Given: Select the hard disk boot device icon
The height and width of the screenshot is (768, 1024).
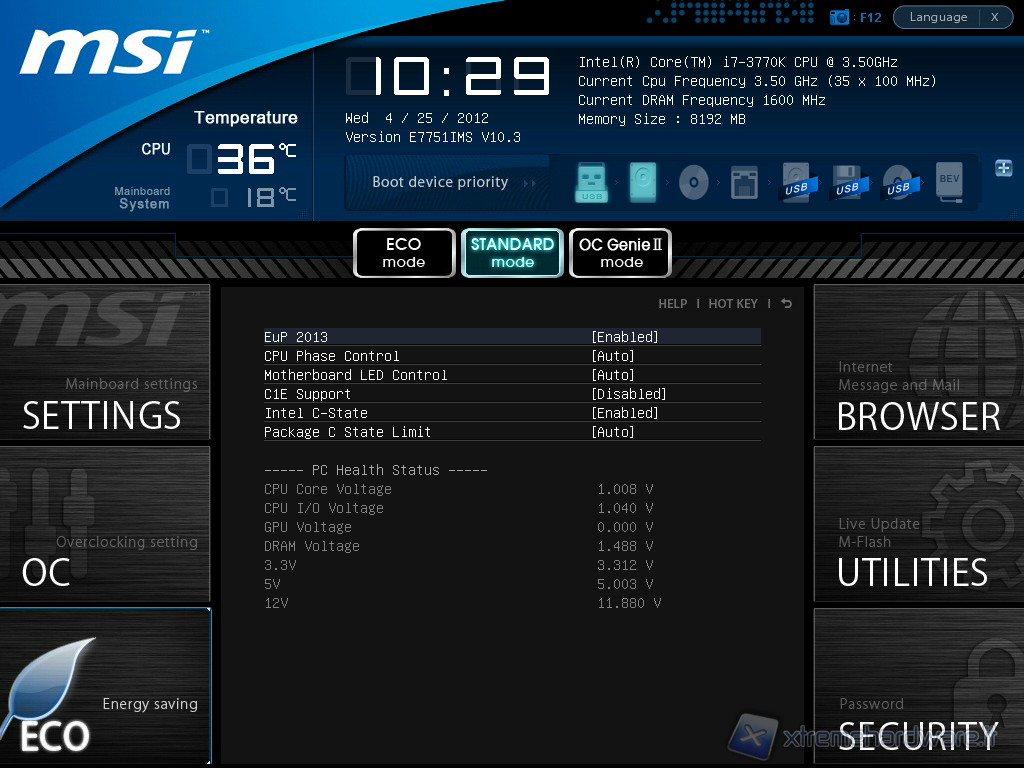Looking at the screenshot, I should pyautogui.click(x=643, y=183).
